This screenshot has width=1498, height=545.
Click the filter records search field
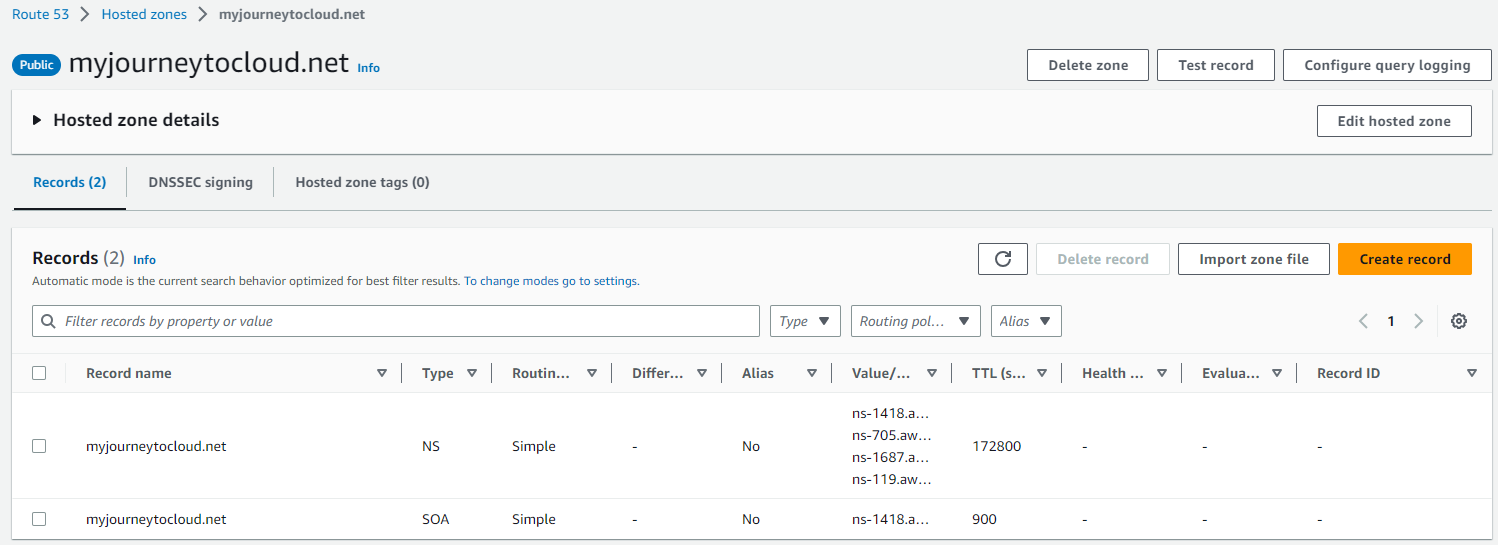pos(400,321)
